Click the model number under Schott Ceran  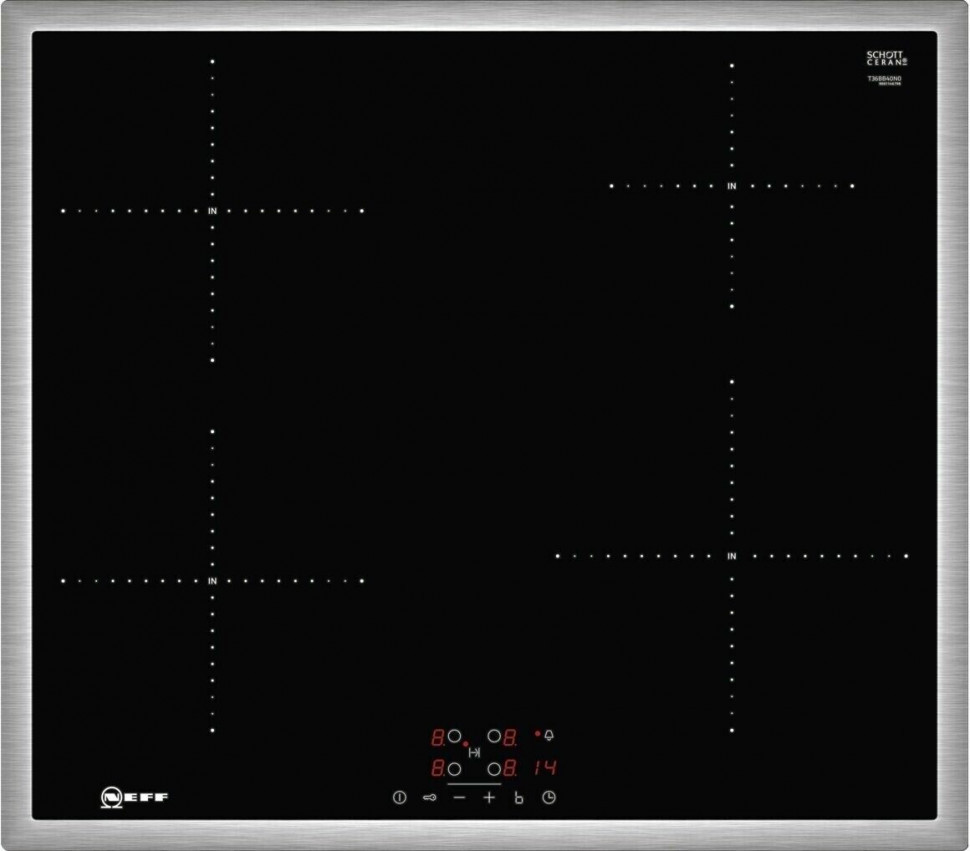(x=884, y=79)
